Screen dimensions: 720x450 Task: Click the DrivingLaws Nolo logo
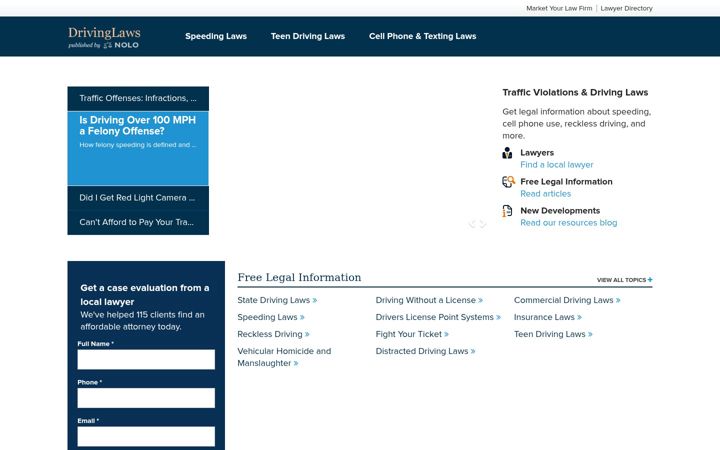pyautogui.click(x=104, y=37)
